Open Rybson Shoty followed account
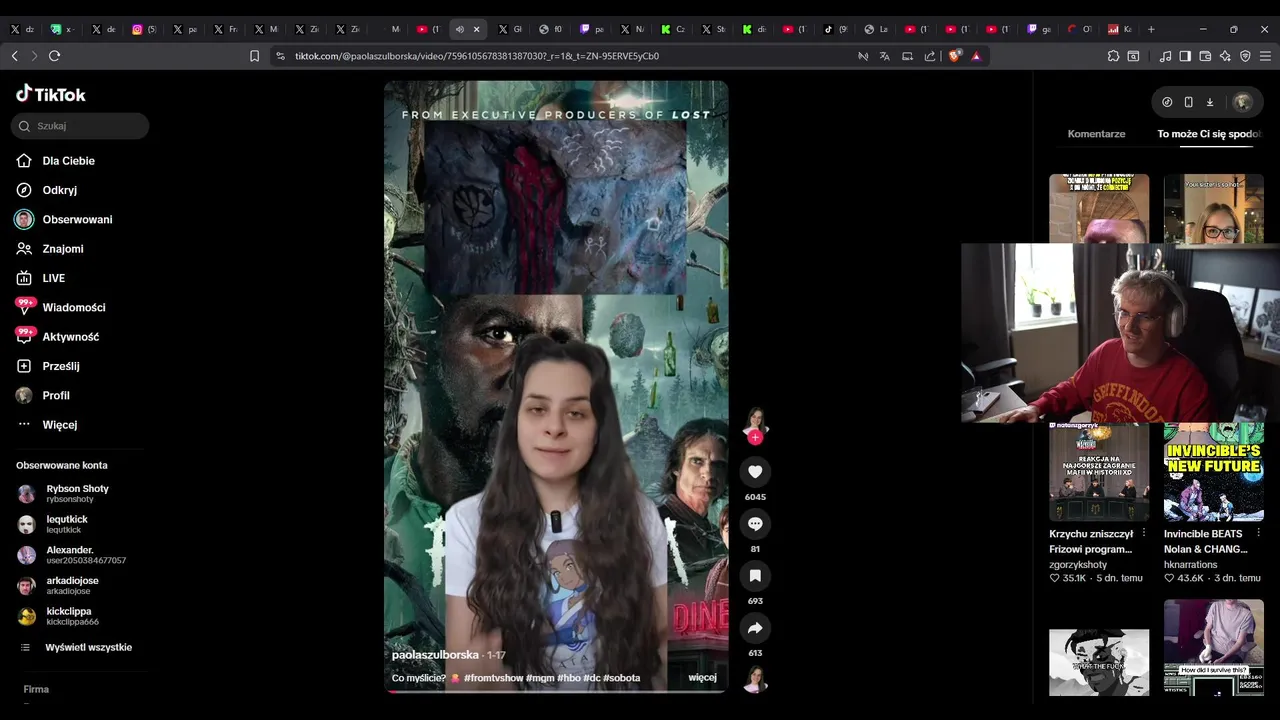Screen dimensions: 1280x720 [77, 493]
